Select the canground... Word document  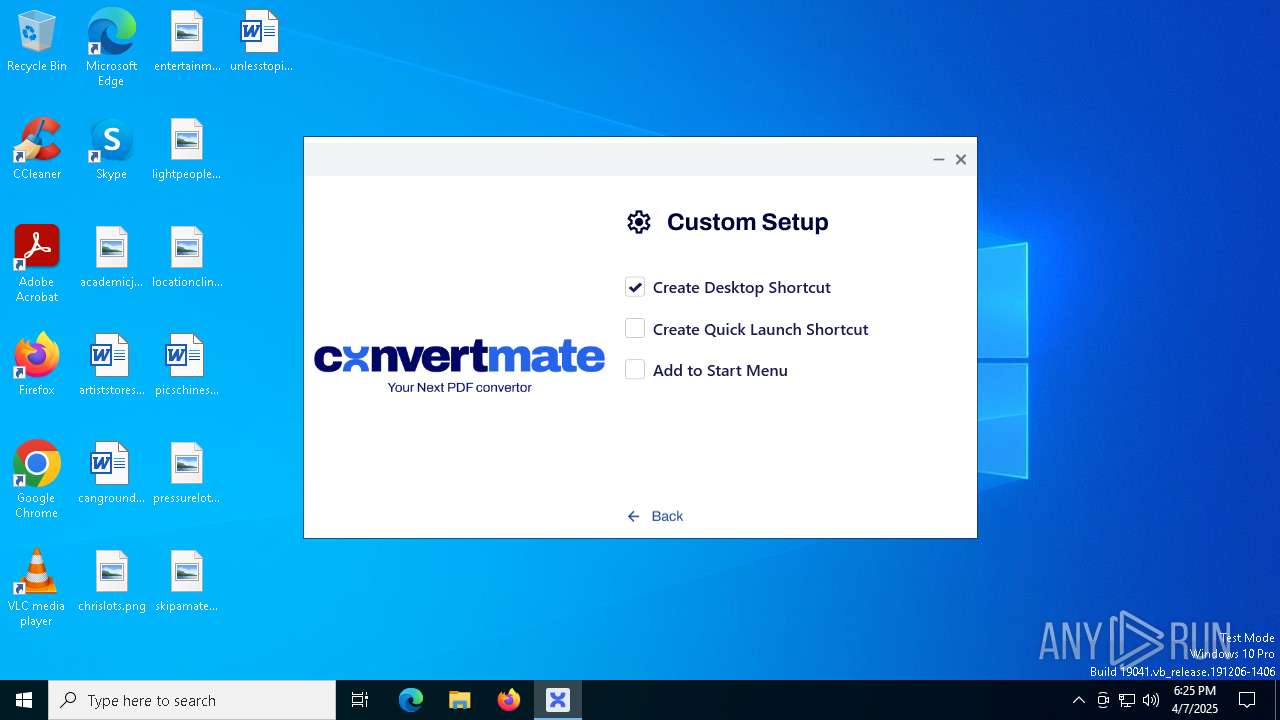click(111, 474)
